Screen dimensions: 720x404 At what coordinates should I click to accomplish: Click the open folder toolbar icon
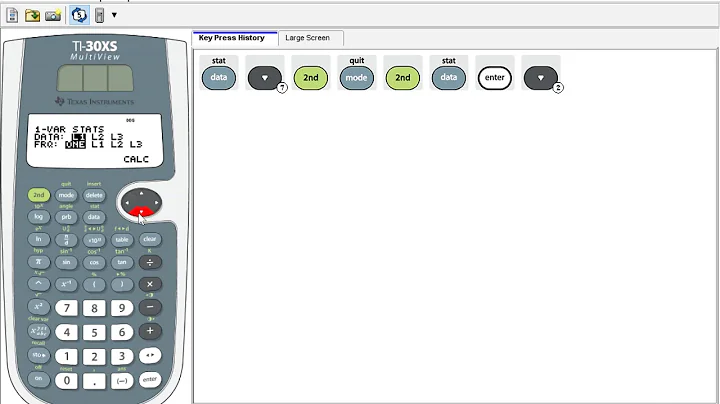32,16
